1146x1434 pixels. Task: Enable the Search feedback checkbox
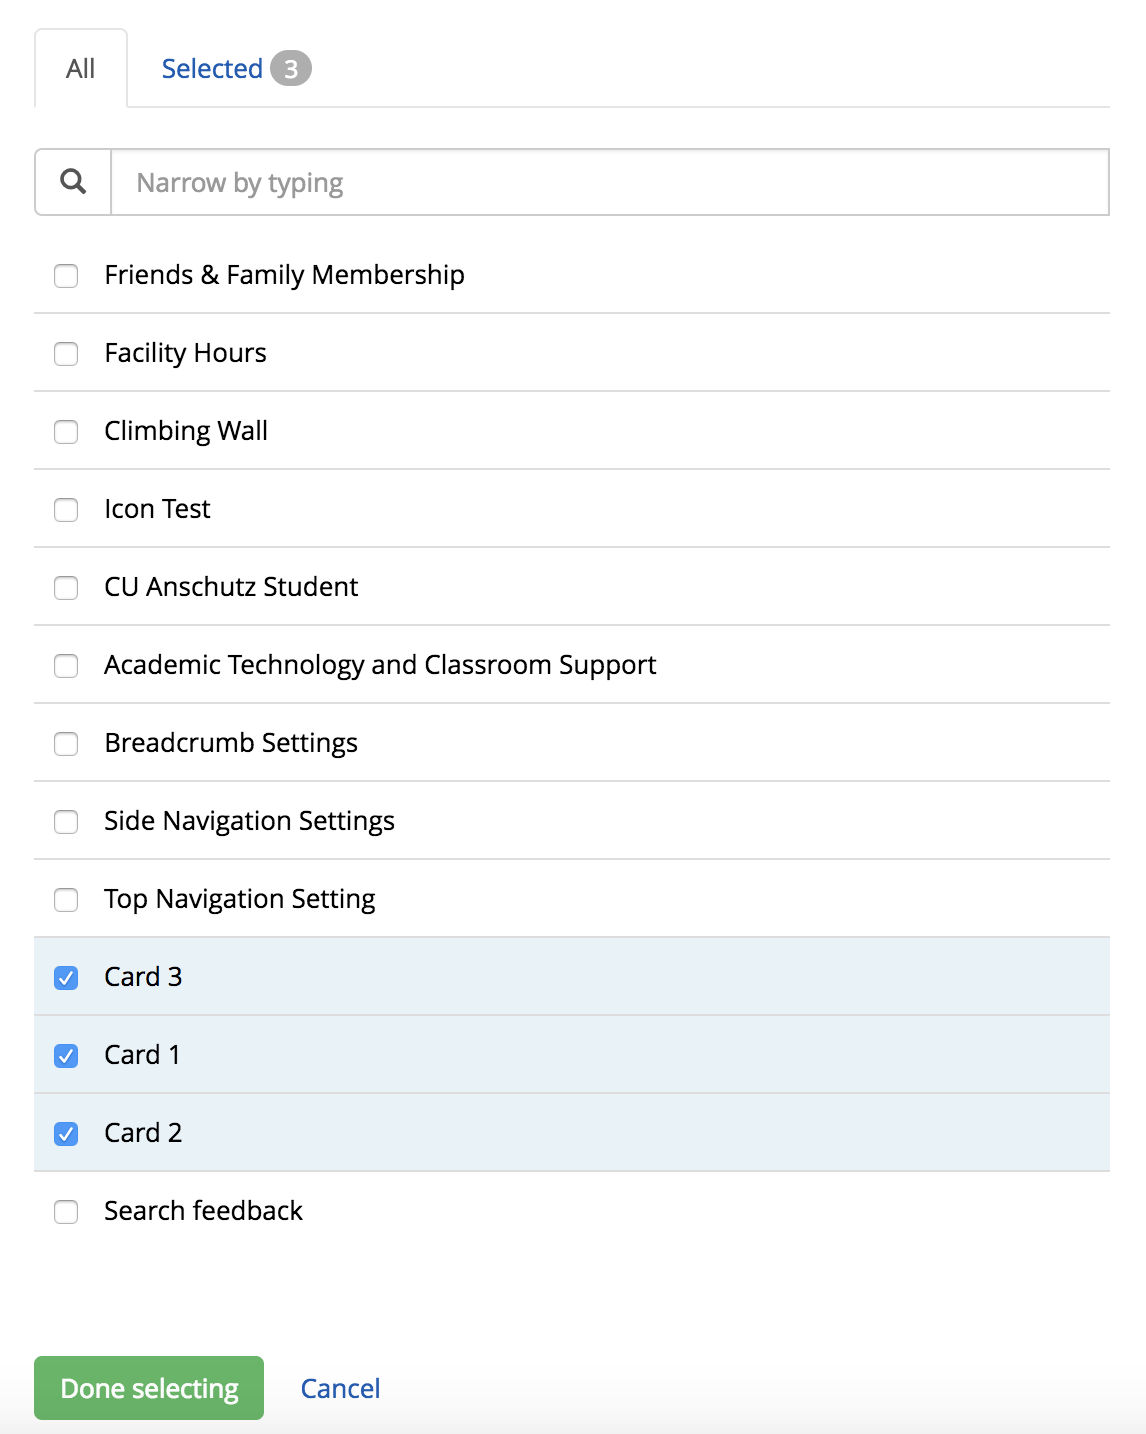click(x=66, y=1212)
